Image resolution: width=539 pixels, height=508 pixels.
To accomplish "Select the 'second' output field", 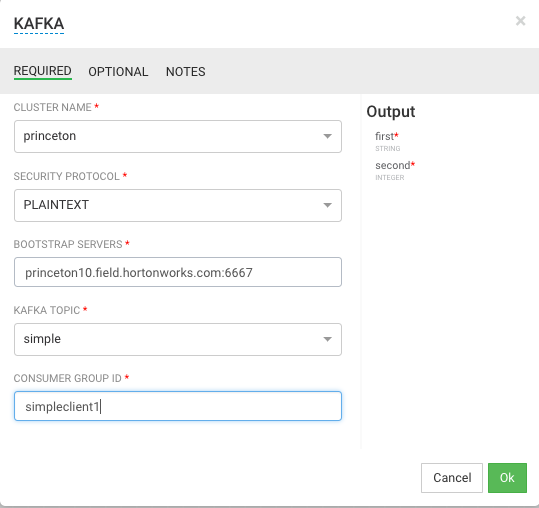I will (x=393, y=166).
